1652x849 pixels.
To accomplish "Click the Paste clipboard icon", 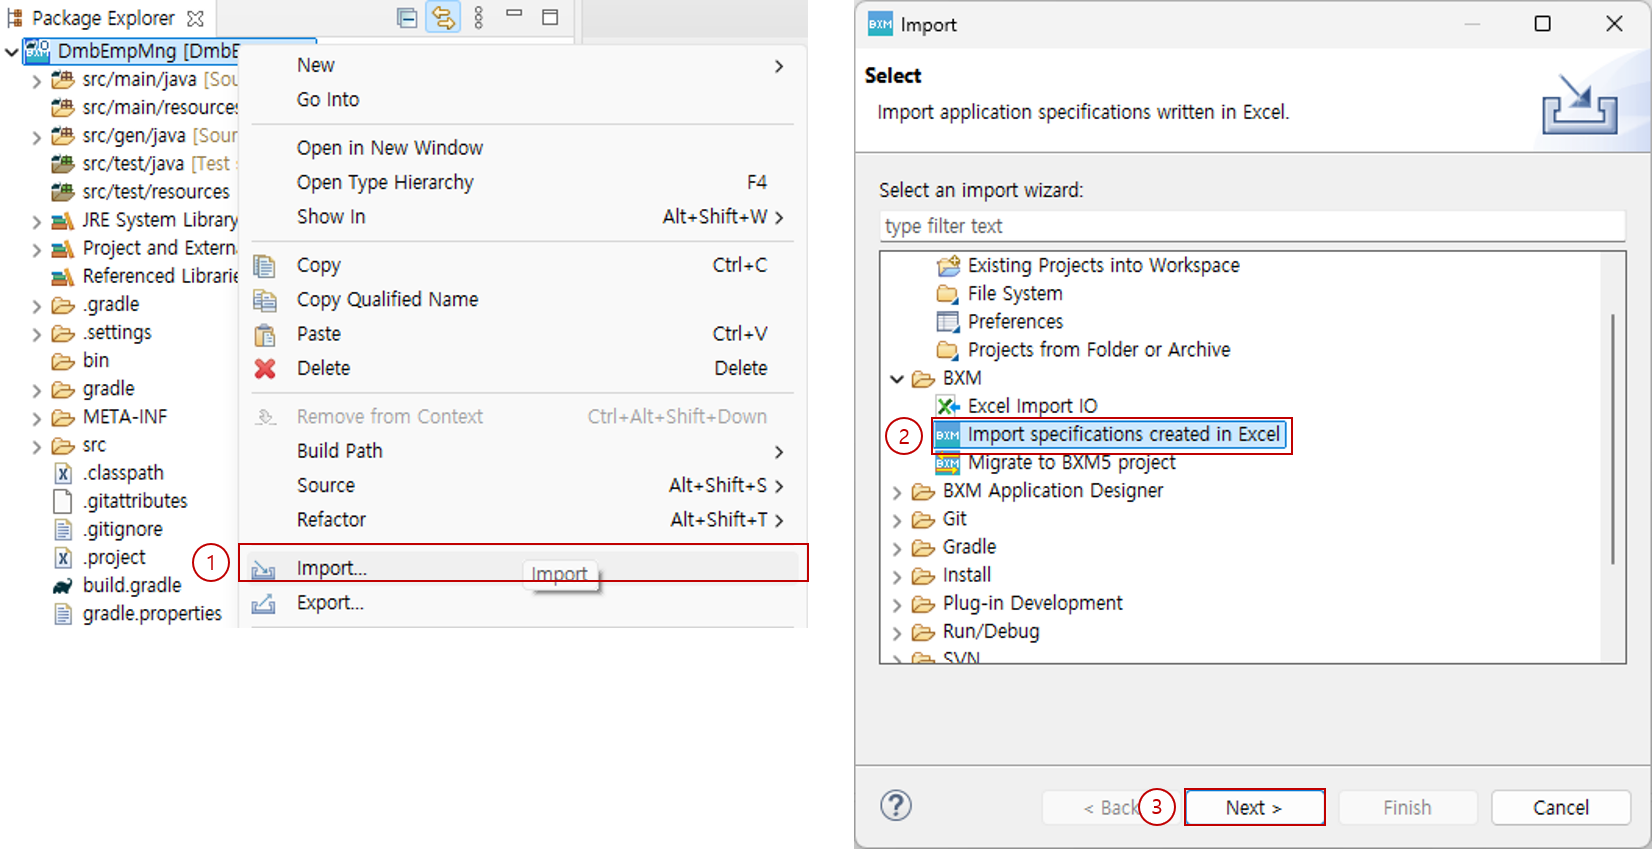I will click(x=264, y=334).
